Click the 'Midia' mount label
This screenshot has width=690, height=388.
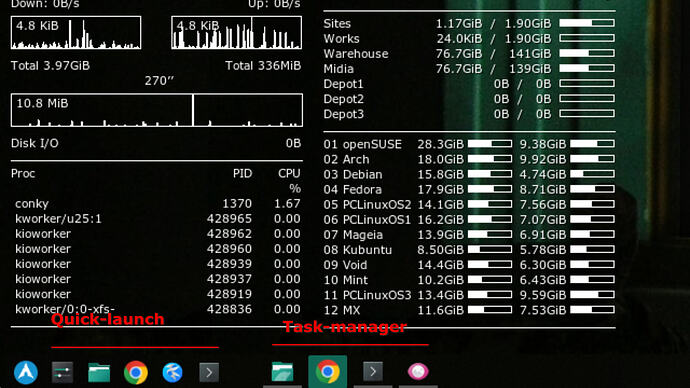338,69
